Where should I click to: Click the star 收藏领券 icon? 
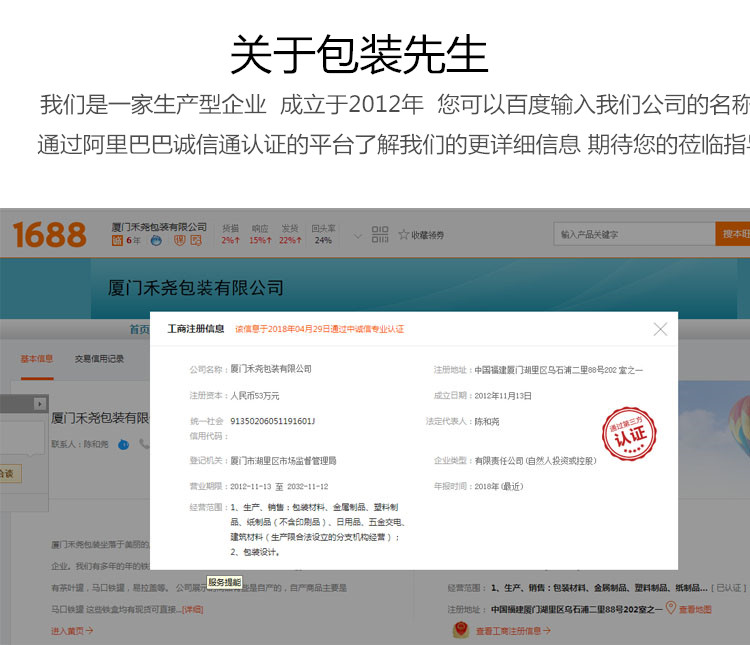click(x=404, y=234)
